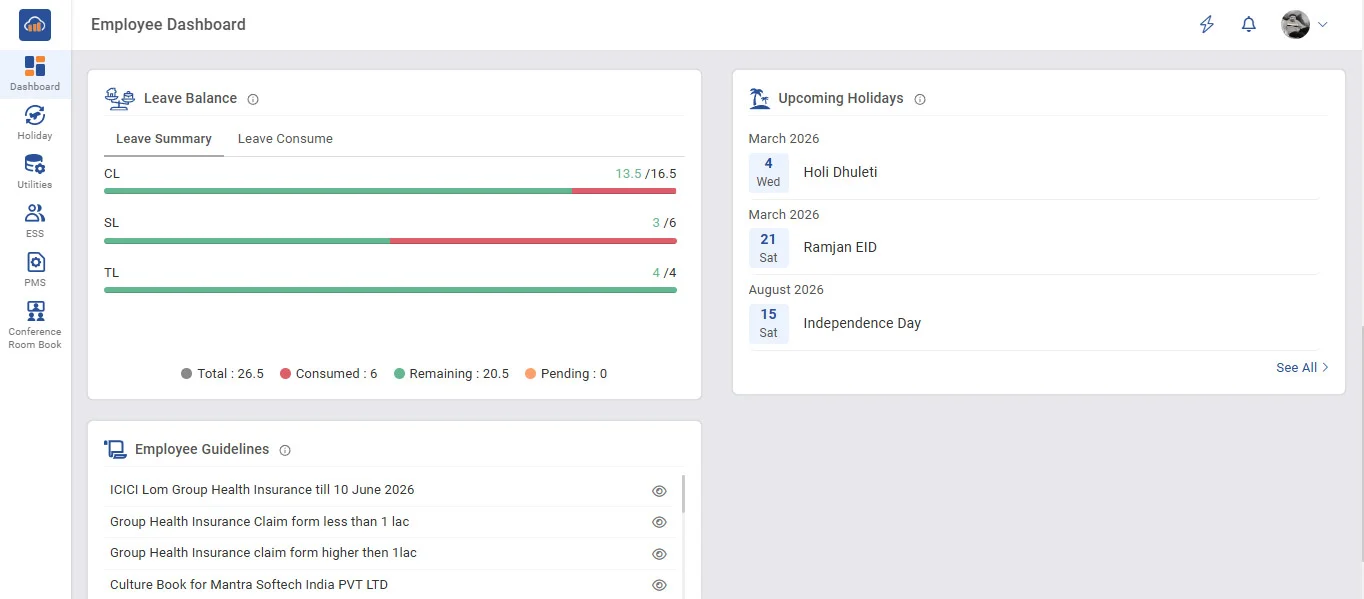
Task: Select the Leave Summary tab
Action: 163,139
